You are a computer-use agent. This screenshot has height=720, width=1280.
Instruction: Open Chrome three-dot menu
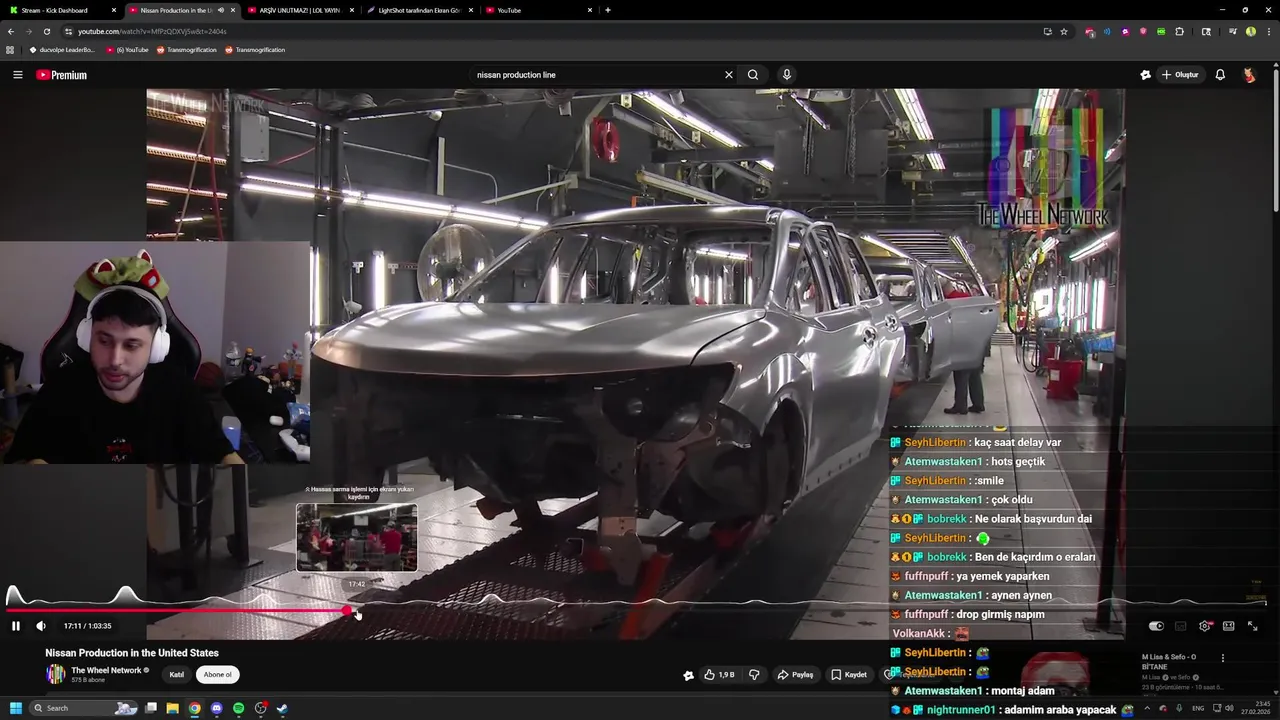[1268, 31]
